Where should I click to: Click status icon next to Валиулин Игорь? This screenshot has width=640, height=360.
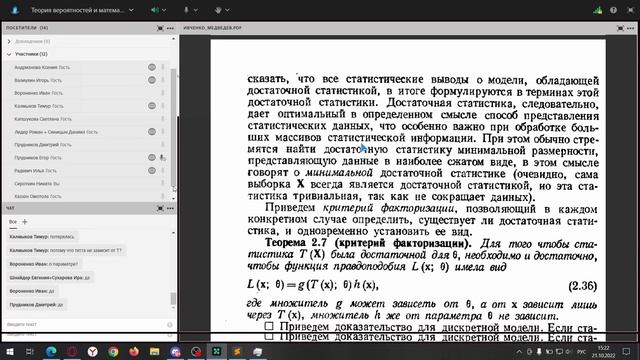152,80
